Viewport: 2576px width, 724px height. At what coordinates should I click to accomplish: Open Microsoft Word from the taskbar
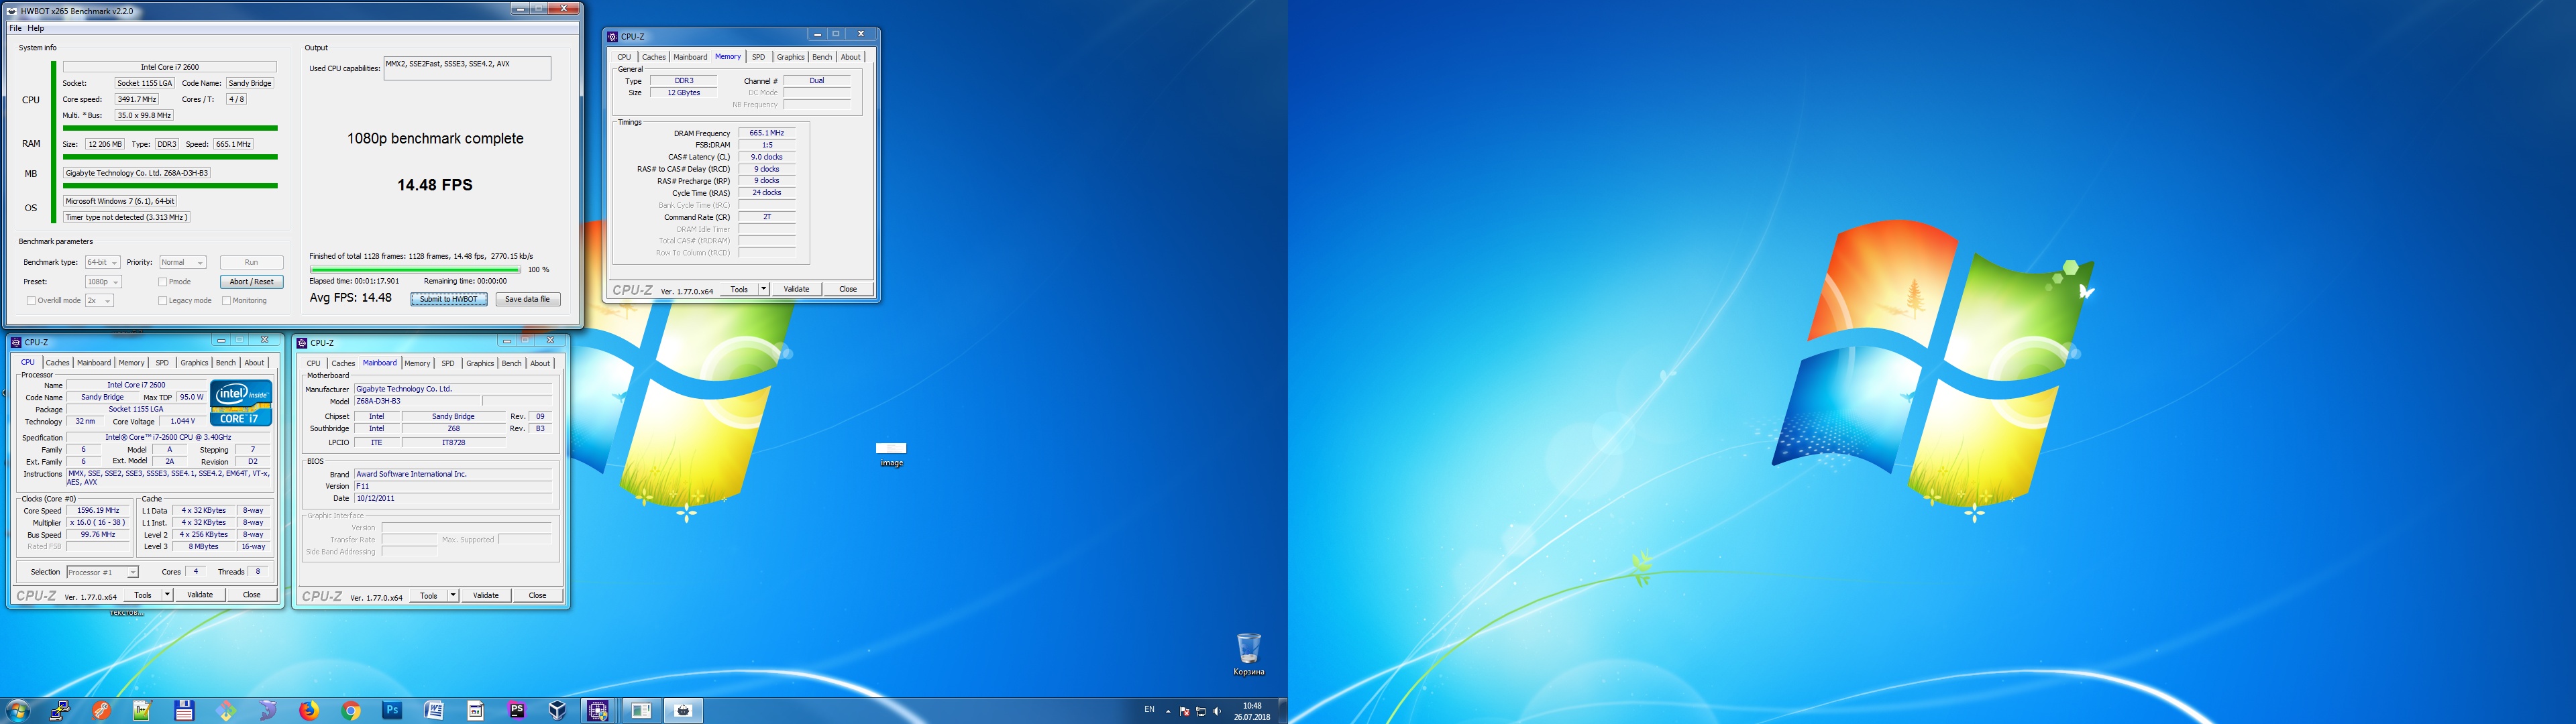(434, 710)
